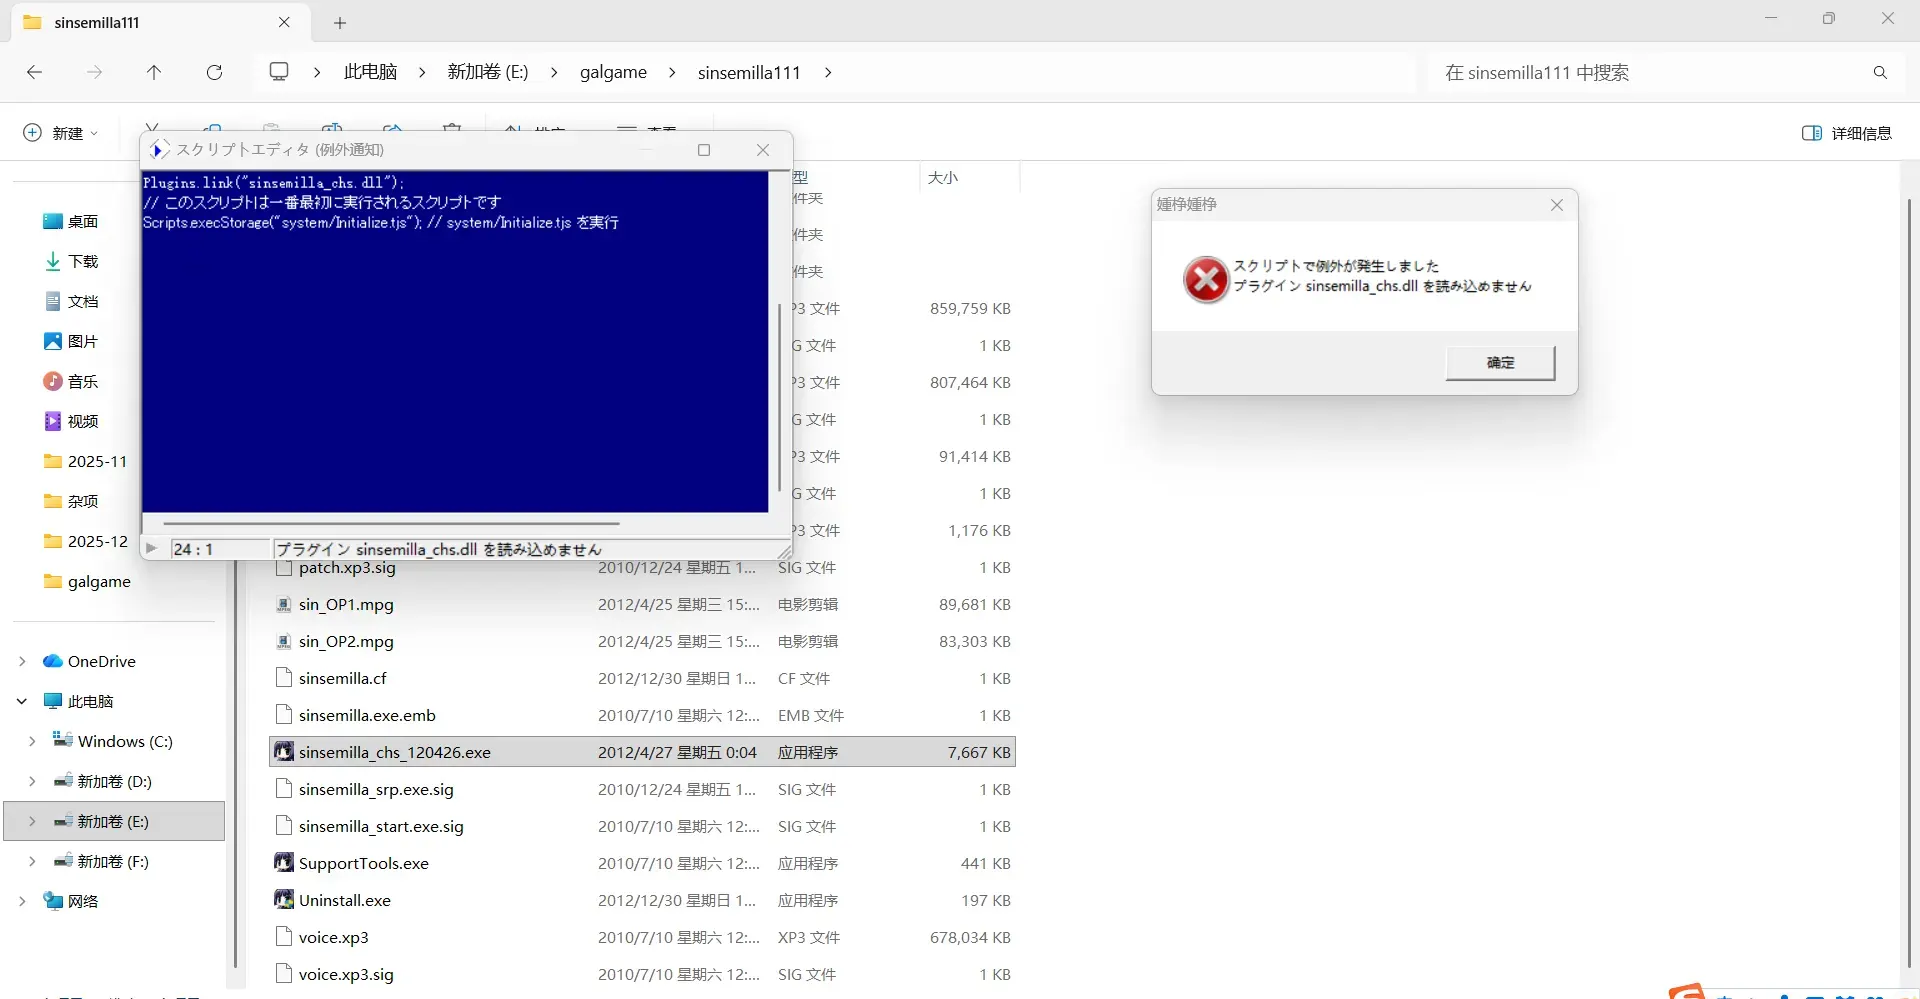This screenshot has height=999, width=1920.
Task: Open a new Explorer tab with plus
Action: pos(340,22)
